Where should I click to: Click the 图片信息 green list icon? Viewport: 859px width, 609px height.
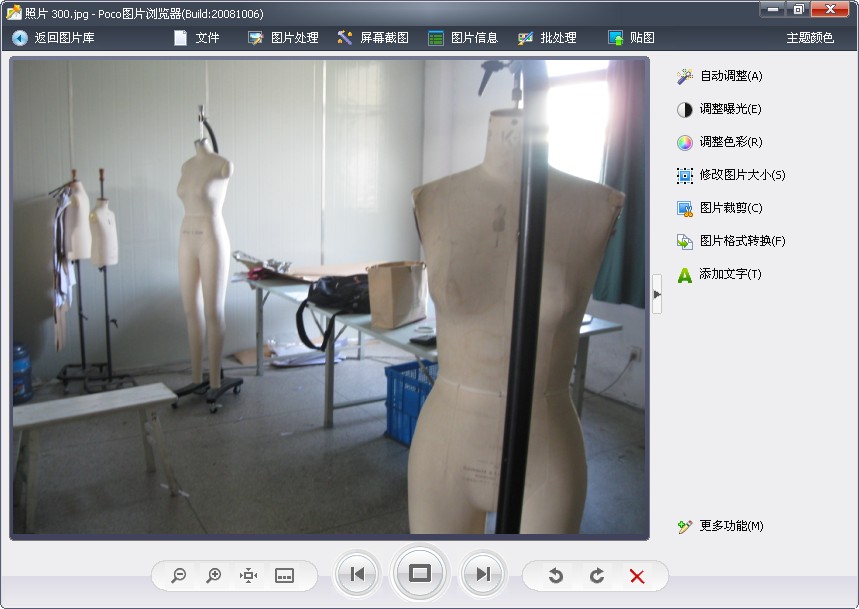(436, 38)
